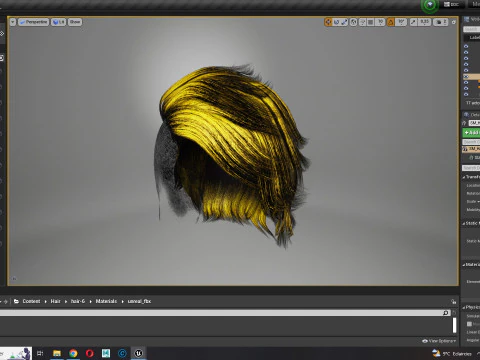Viewport: 480px width, 360px height.
Task: Go forward in content browser history
Action: pyautogui.click(x=6, y=302)
